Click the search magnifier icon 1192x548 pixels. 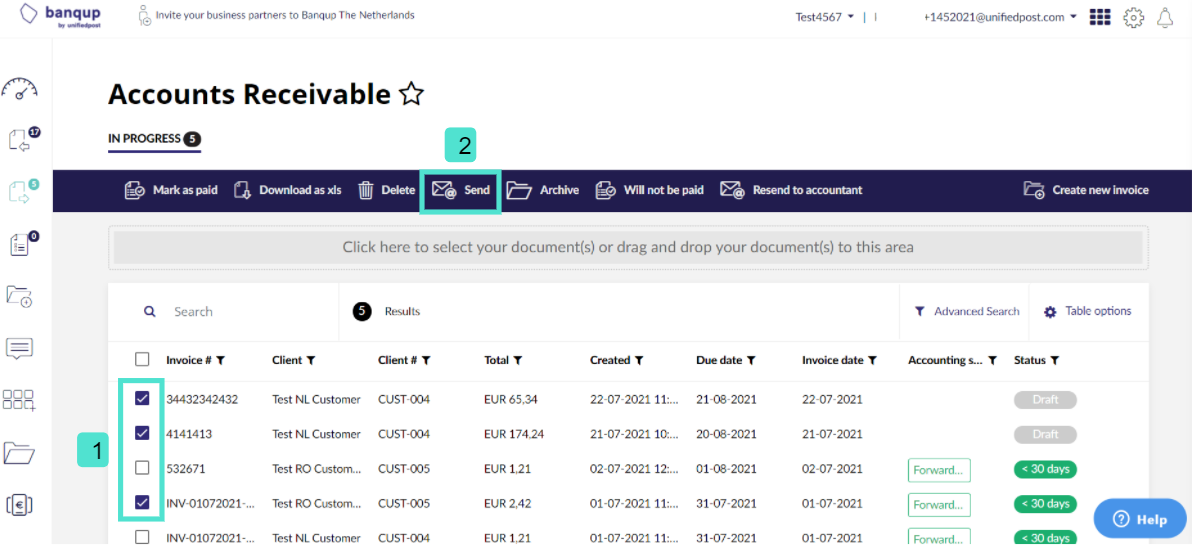tap(151, 312)
